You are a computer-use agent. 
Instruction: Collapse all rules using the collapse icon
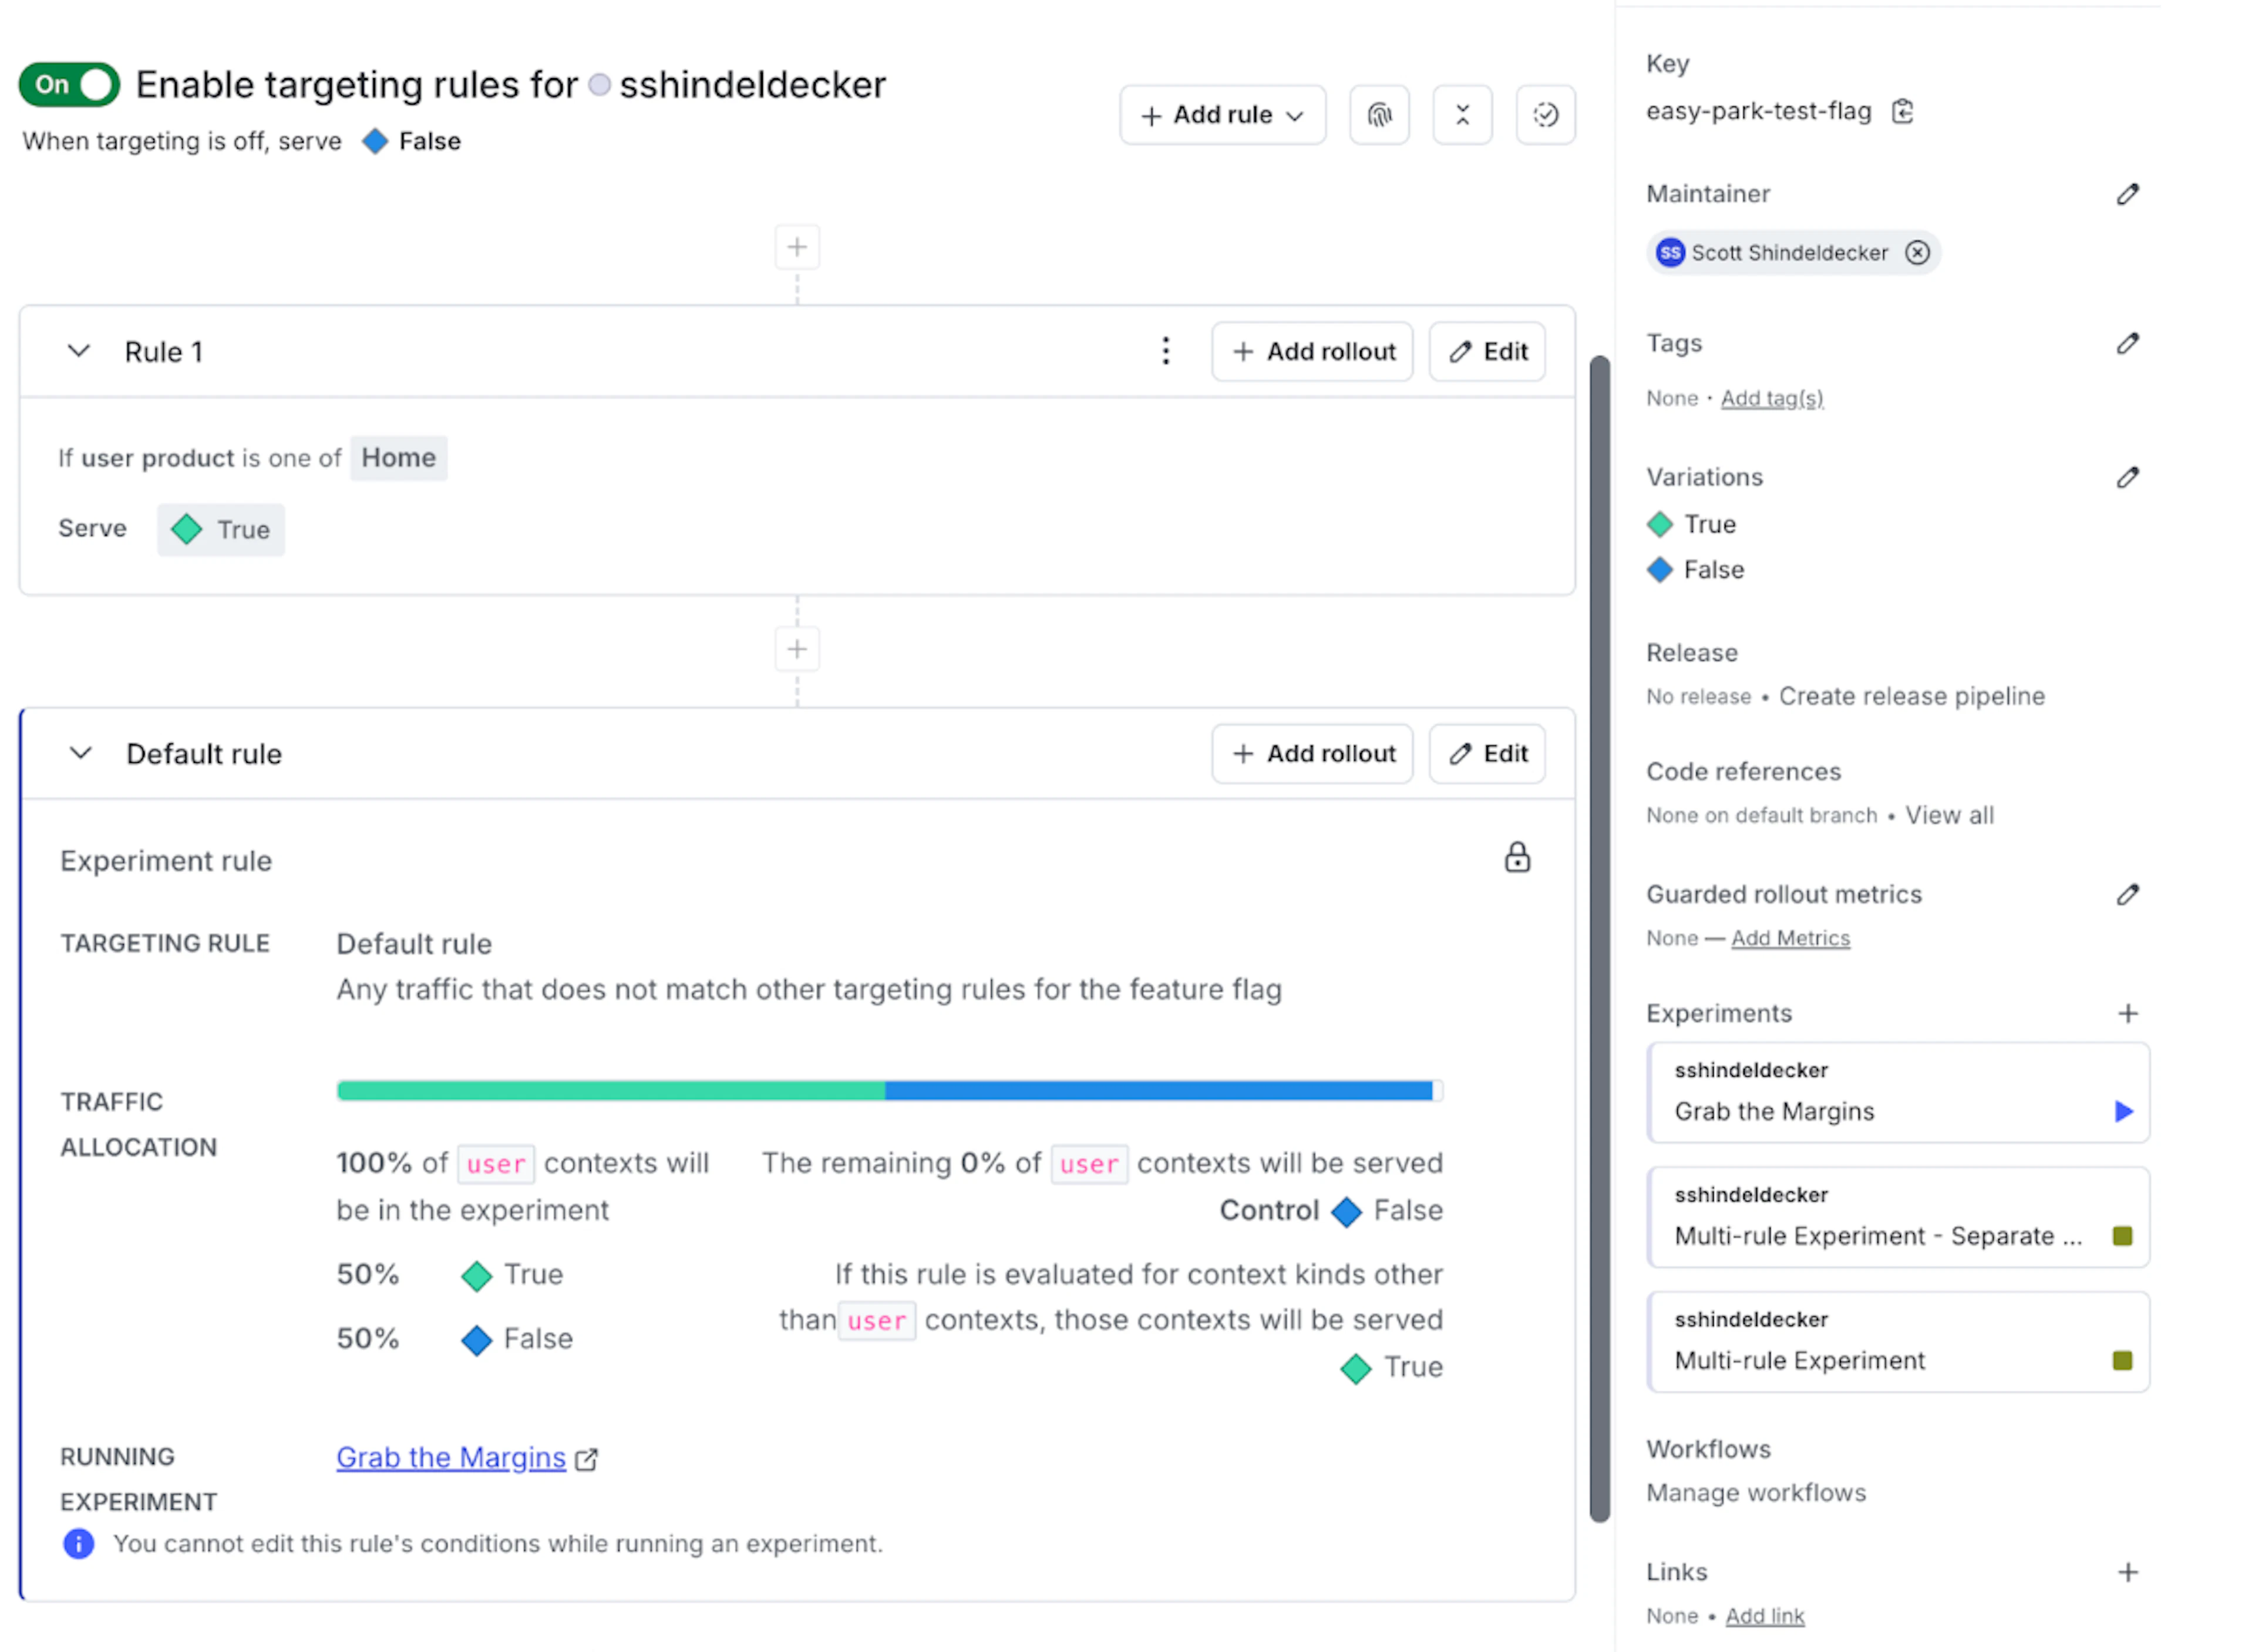(x=1463, y=114)
